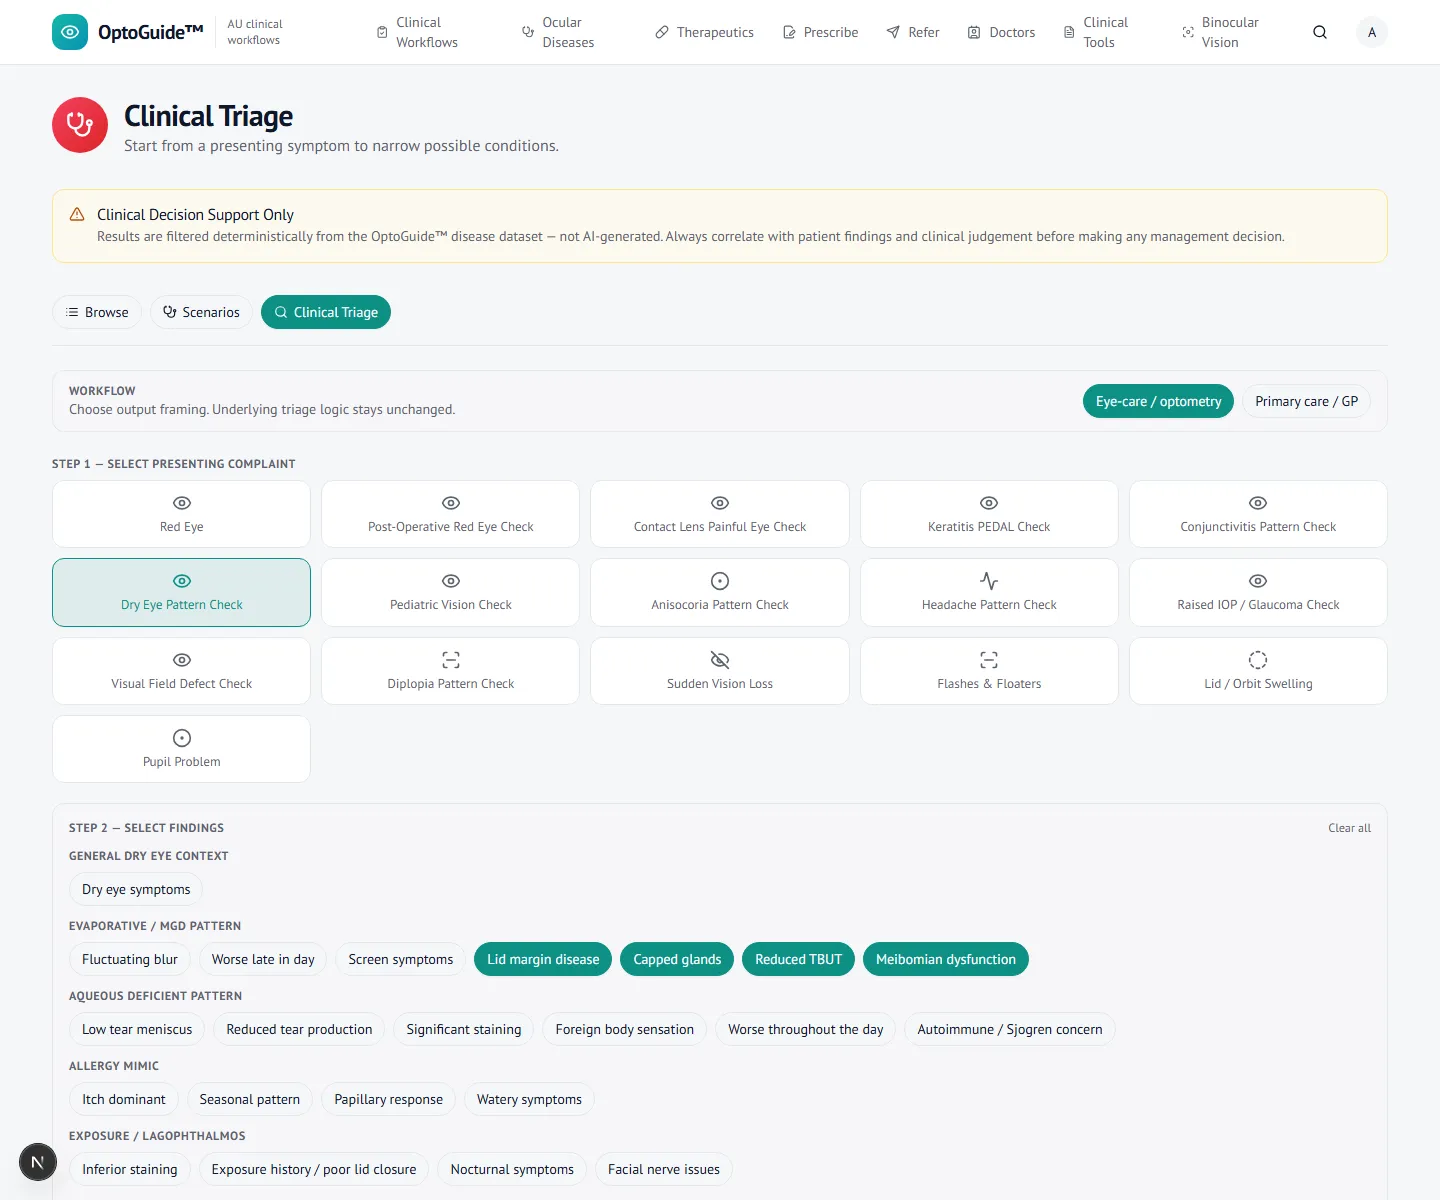Switch workflow to Primary care / GP
The image size is (1440, 1200).
[x=1306, y=401]
